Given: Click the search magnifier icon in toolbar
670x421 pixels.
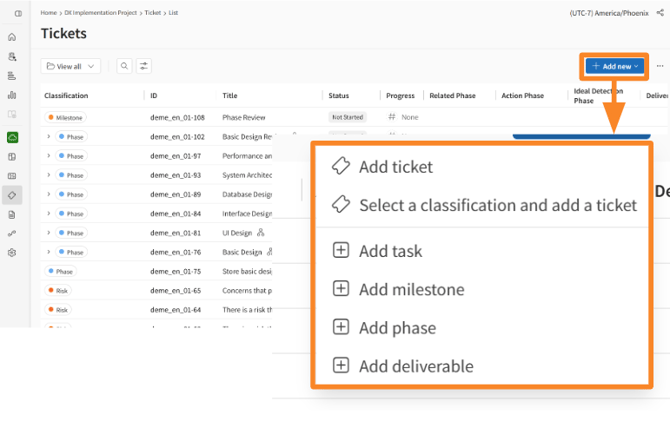Looking at the screenshot, I should click(124, 66).
